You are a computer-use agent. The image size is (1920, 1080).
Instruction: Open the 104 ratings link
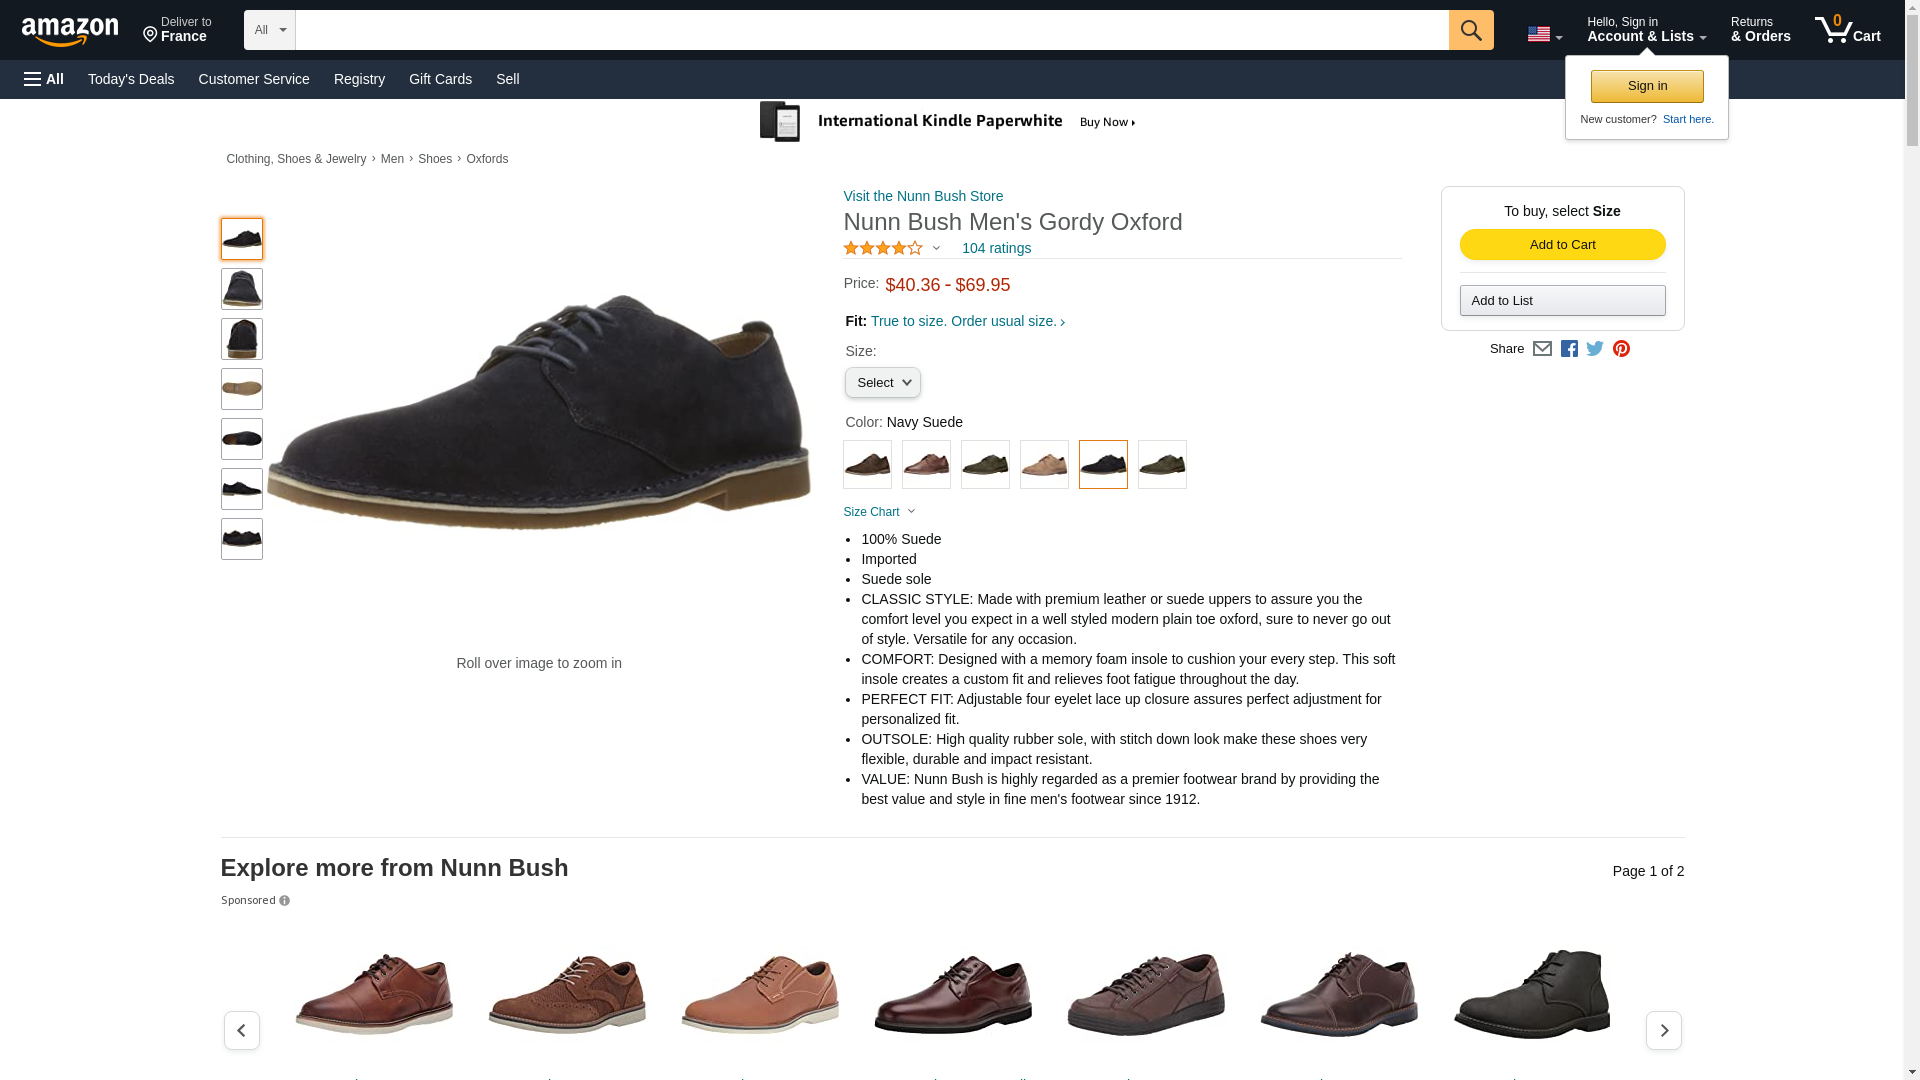pos(996,248)
